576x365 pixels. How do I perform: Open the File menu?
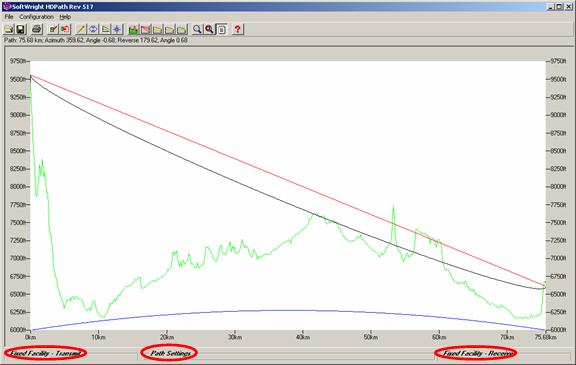tap(9, 17)
